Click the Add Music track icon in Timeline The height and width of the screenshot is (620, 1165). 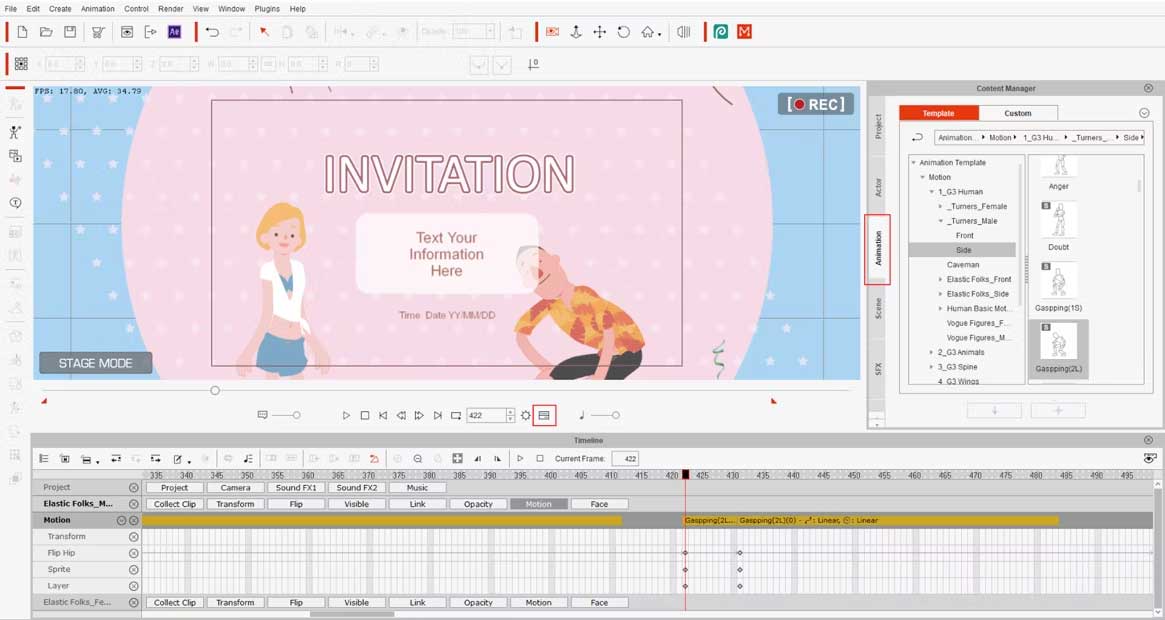[x=246, y=458]
